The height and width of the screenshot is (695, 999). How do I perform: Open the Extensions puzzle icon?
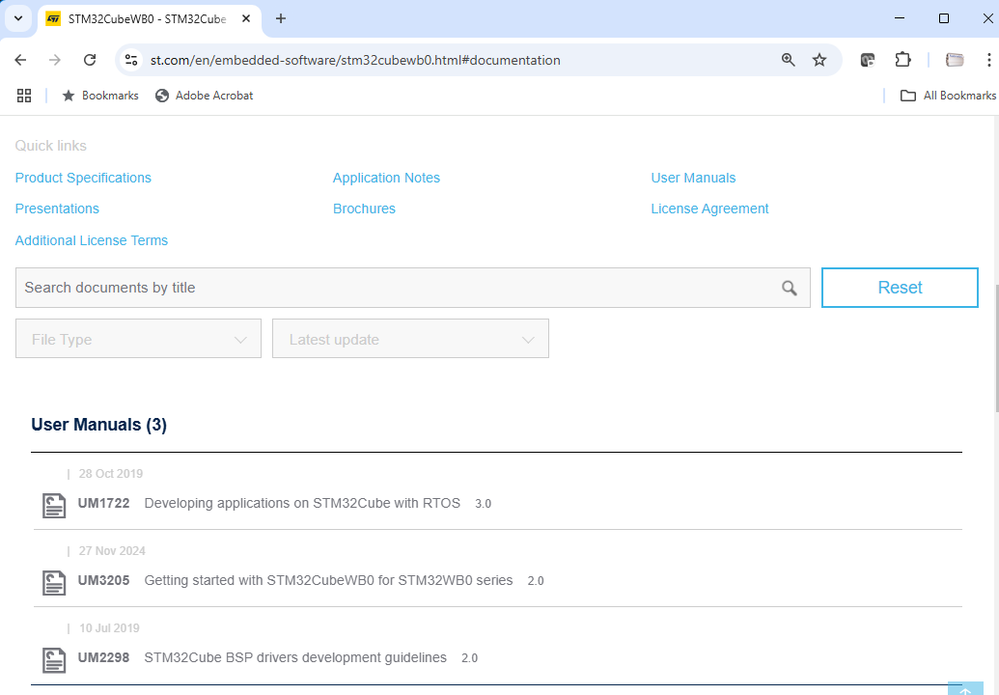[x=903, y=60]
